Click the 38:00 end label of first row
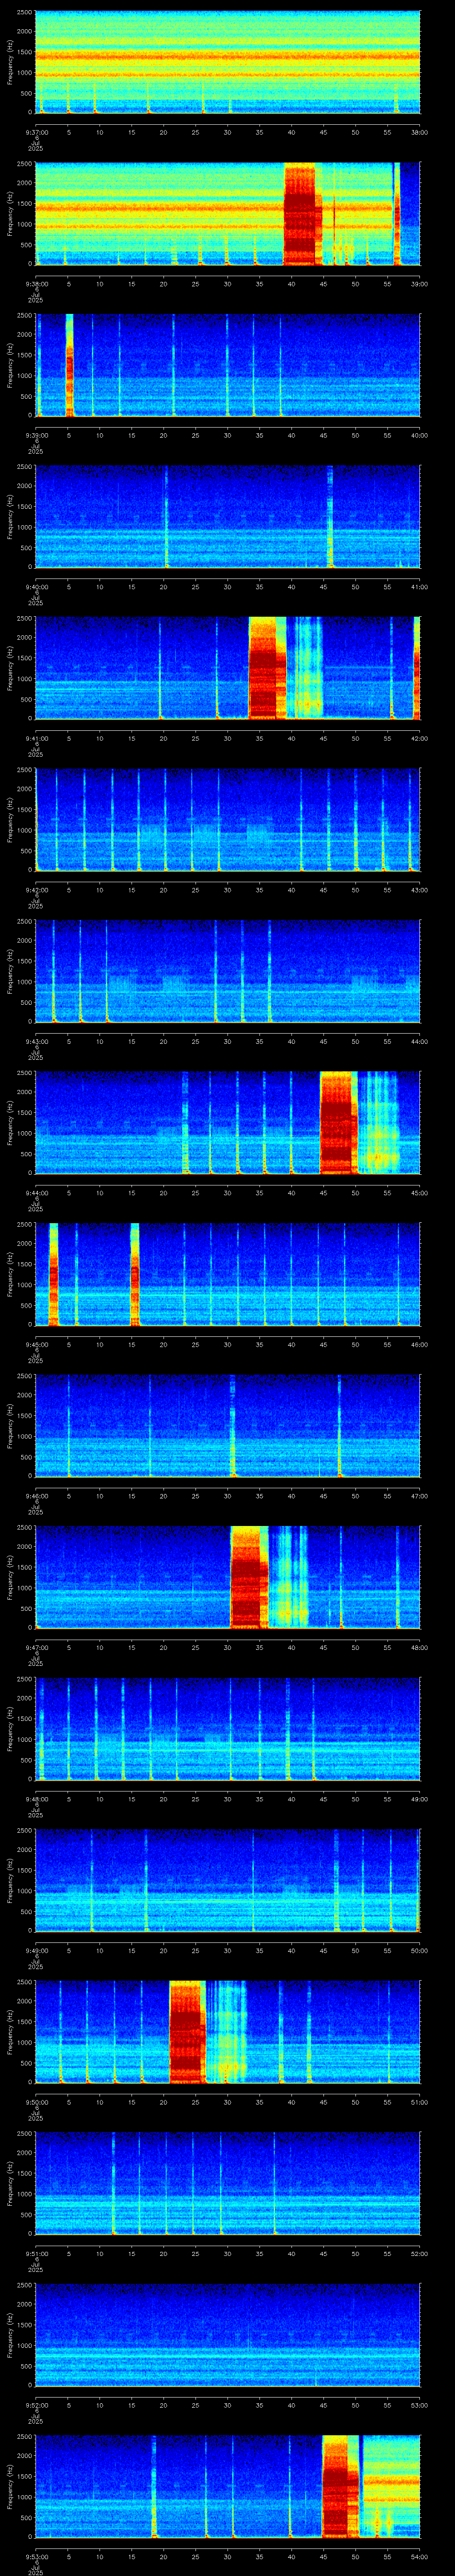The height and width of the screenshot is (2576, 455). [419, 131]
